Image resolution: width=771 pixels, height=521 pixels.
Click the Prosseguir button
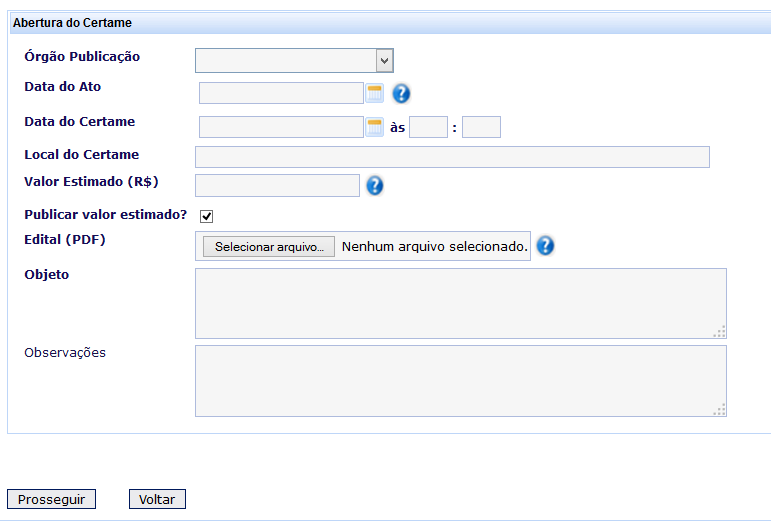(x=52, y=499)
